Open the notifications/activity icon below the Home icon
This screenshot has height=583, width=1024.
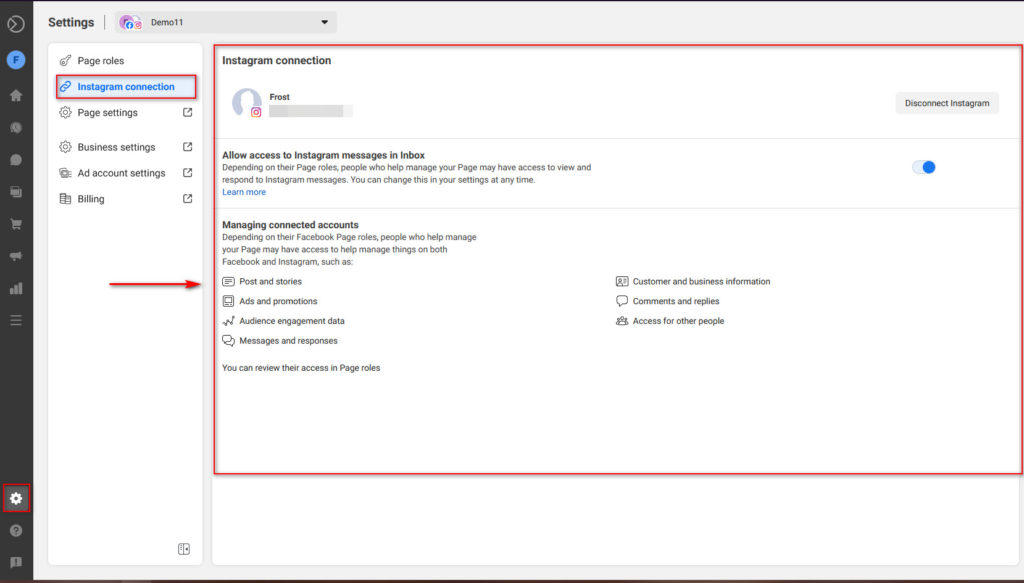16,128
